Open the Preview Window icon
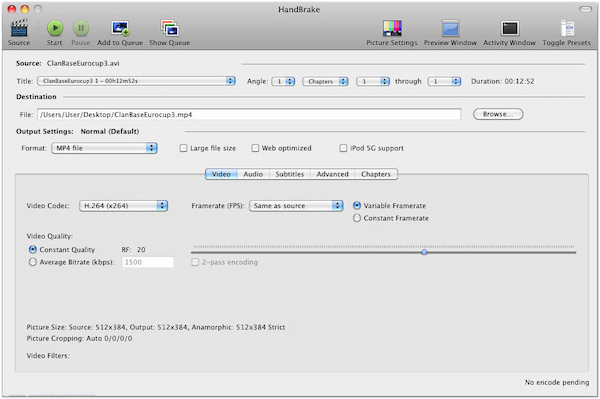The height and width of the screenshot is (399, 600). click(450, 28)
